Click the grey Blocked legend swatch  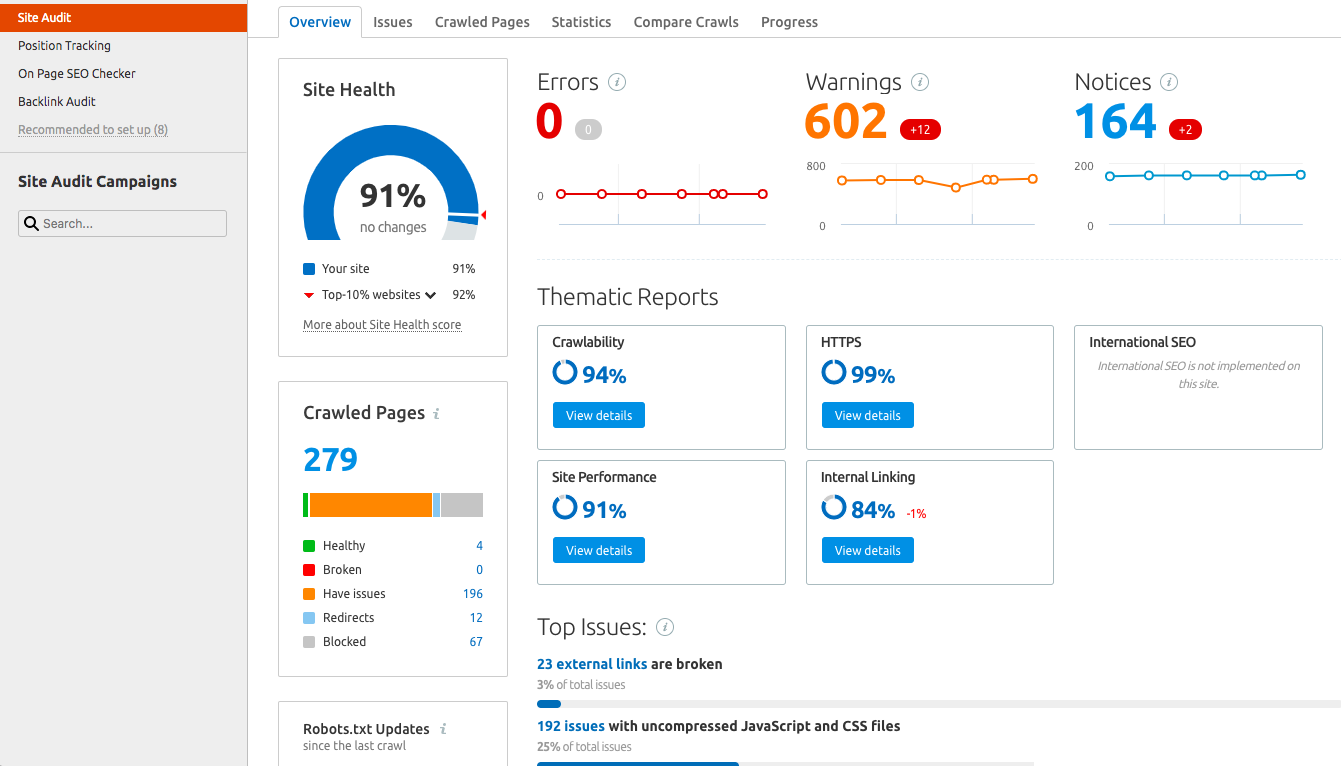[309, 642]
